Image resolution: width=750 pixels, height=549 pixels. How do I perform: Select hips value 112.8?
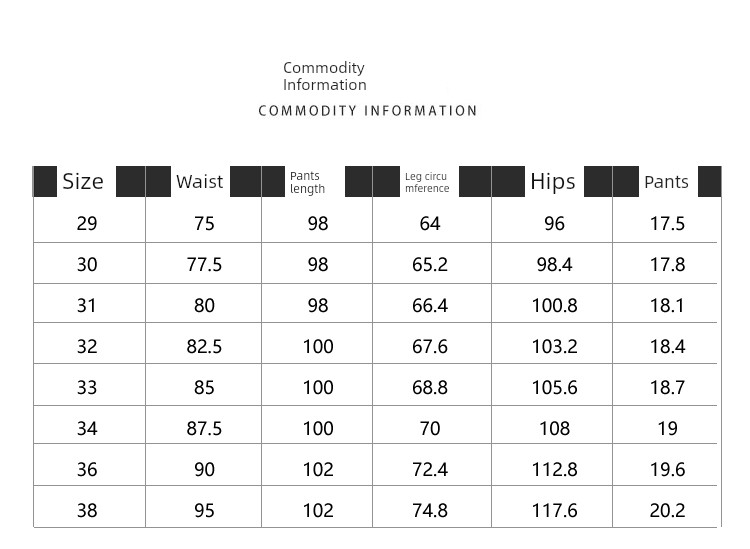point(555,470)
